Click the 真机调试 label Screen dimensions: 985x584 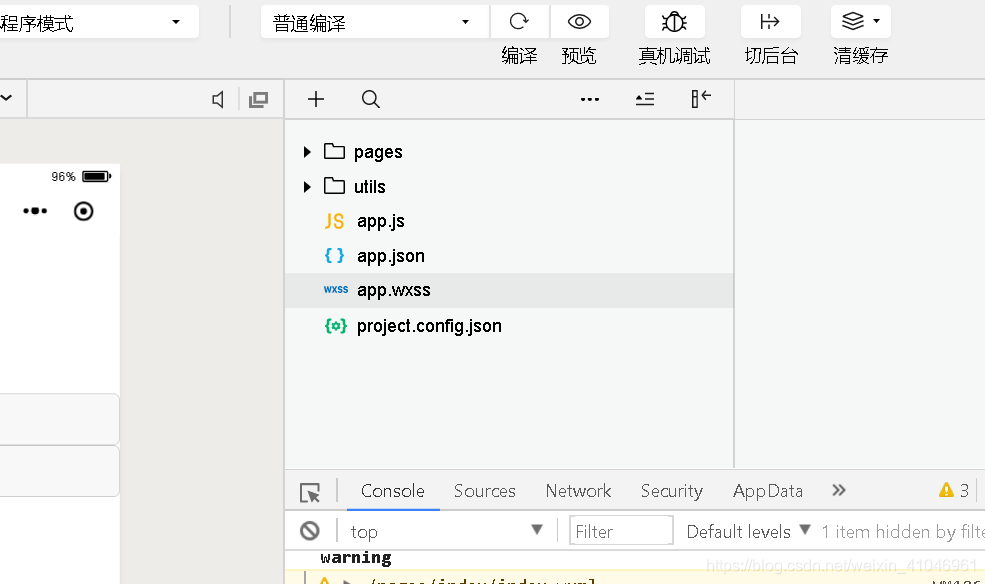coord(675,56)
